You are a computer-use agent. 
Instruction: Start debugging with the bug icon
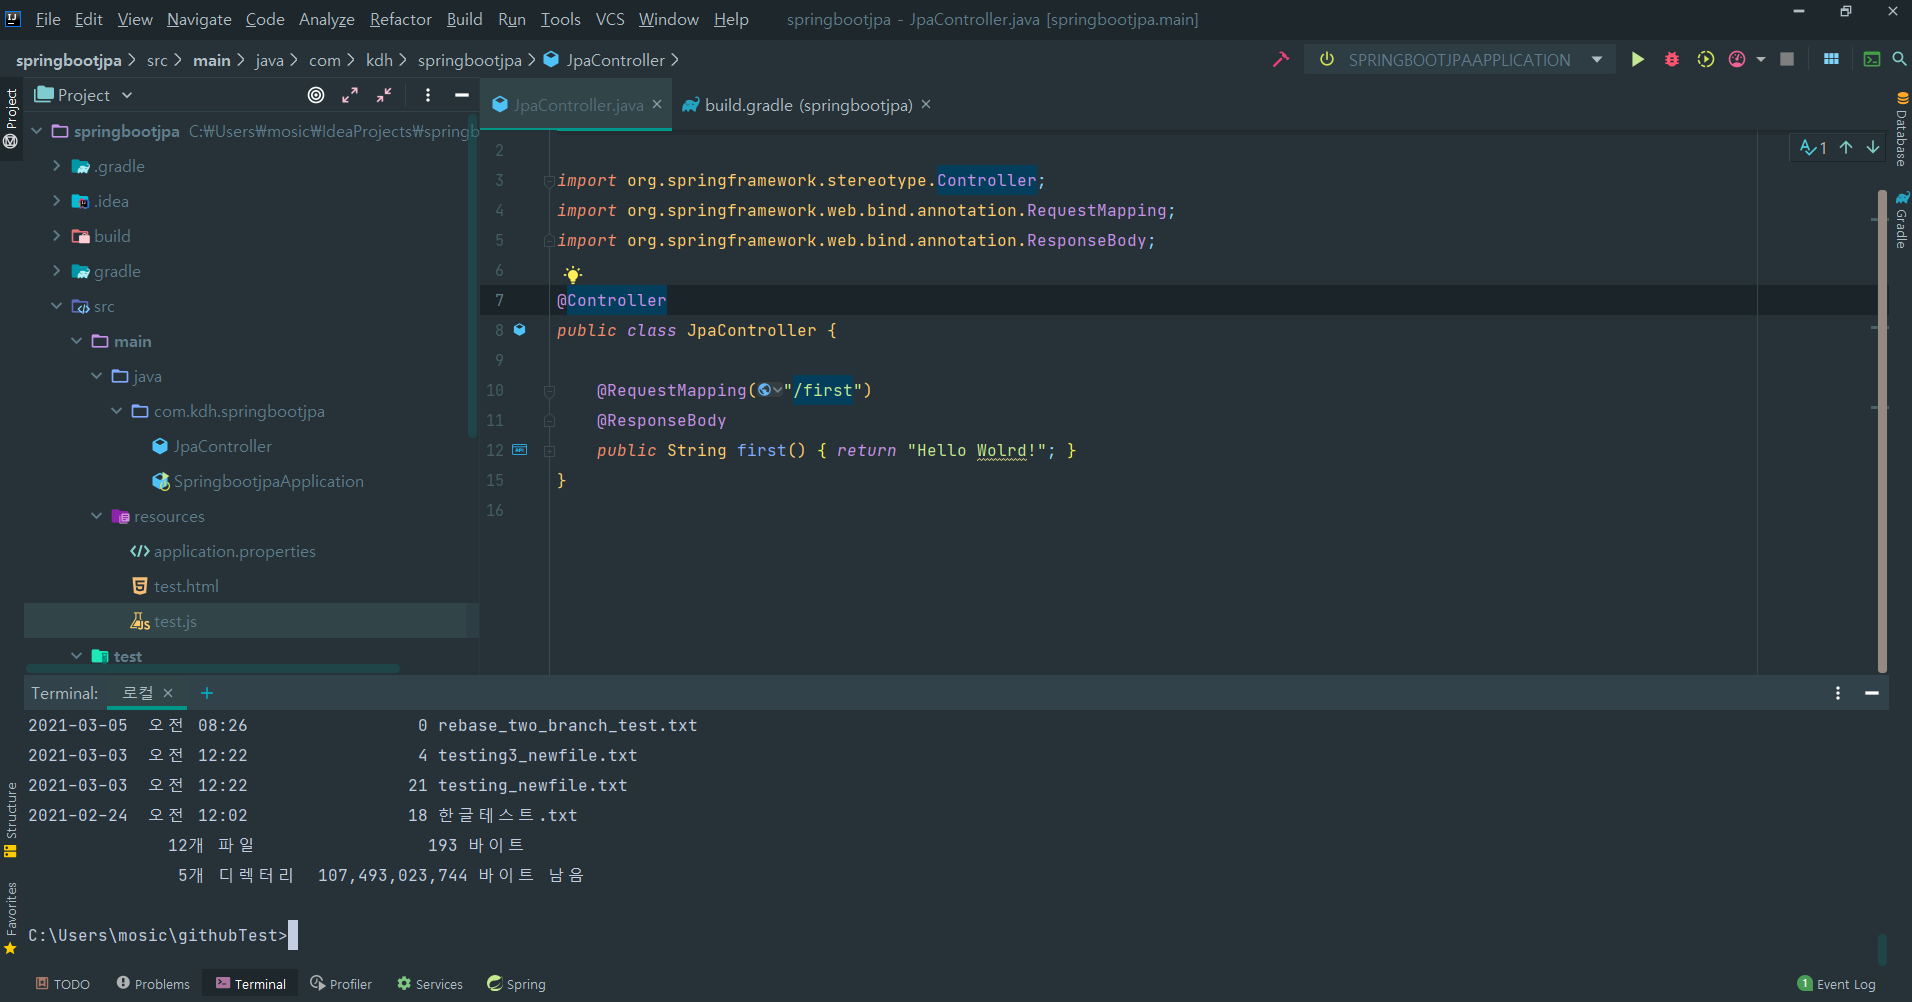[1672, 60]
